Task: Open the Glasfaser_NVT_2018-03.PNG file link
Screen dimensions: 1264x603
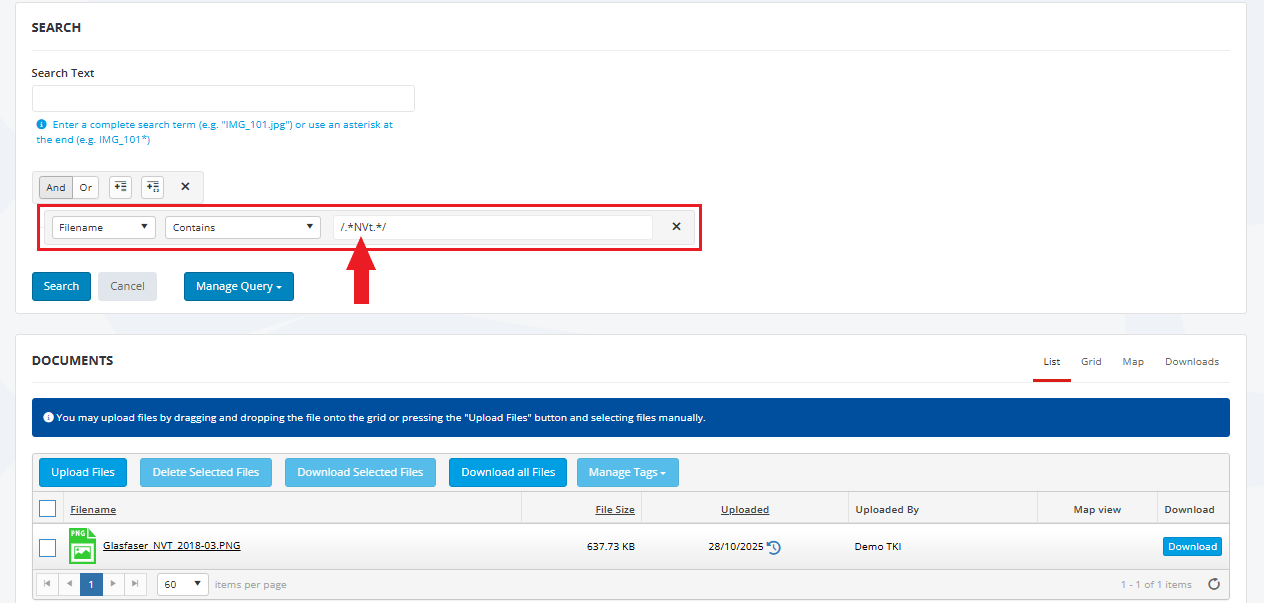Action: point(171,546)
